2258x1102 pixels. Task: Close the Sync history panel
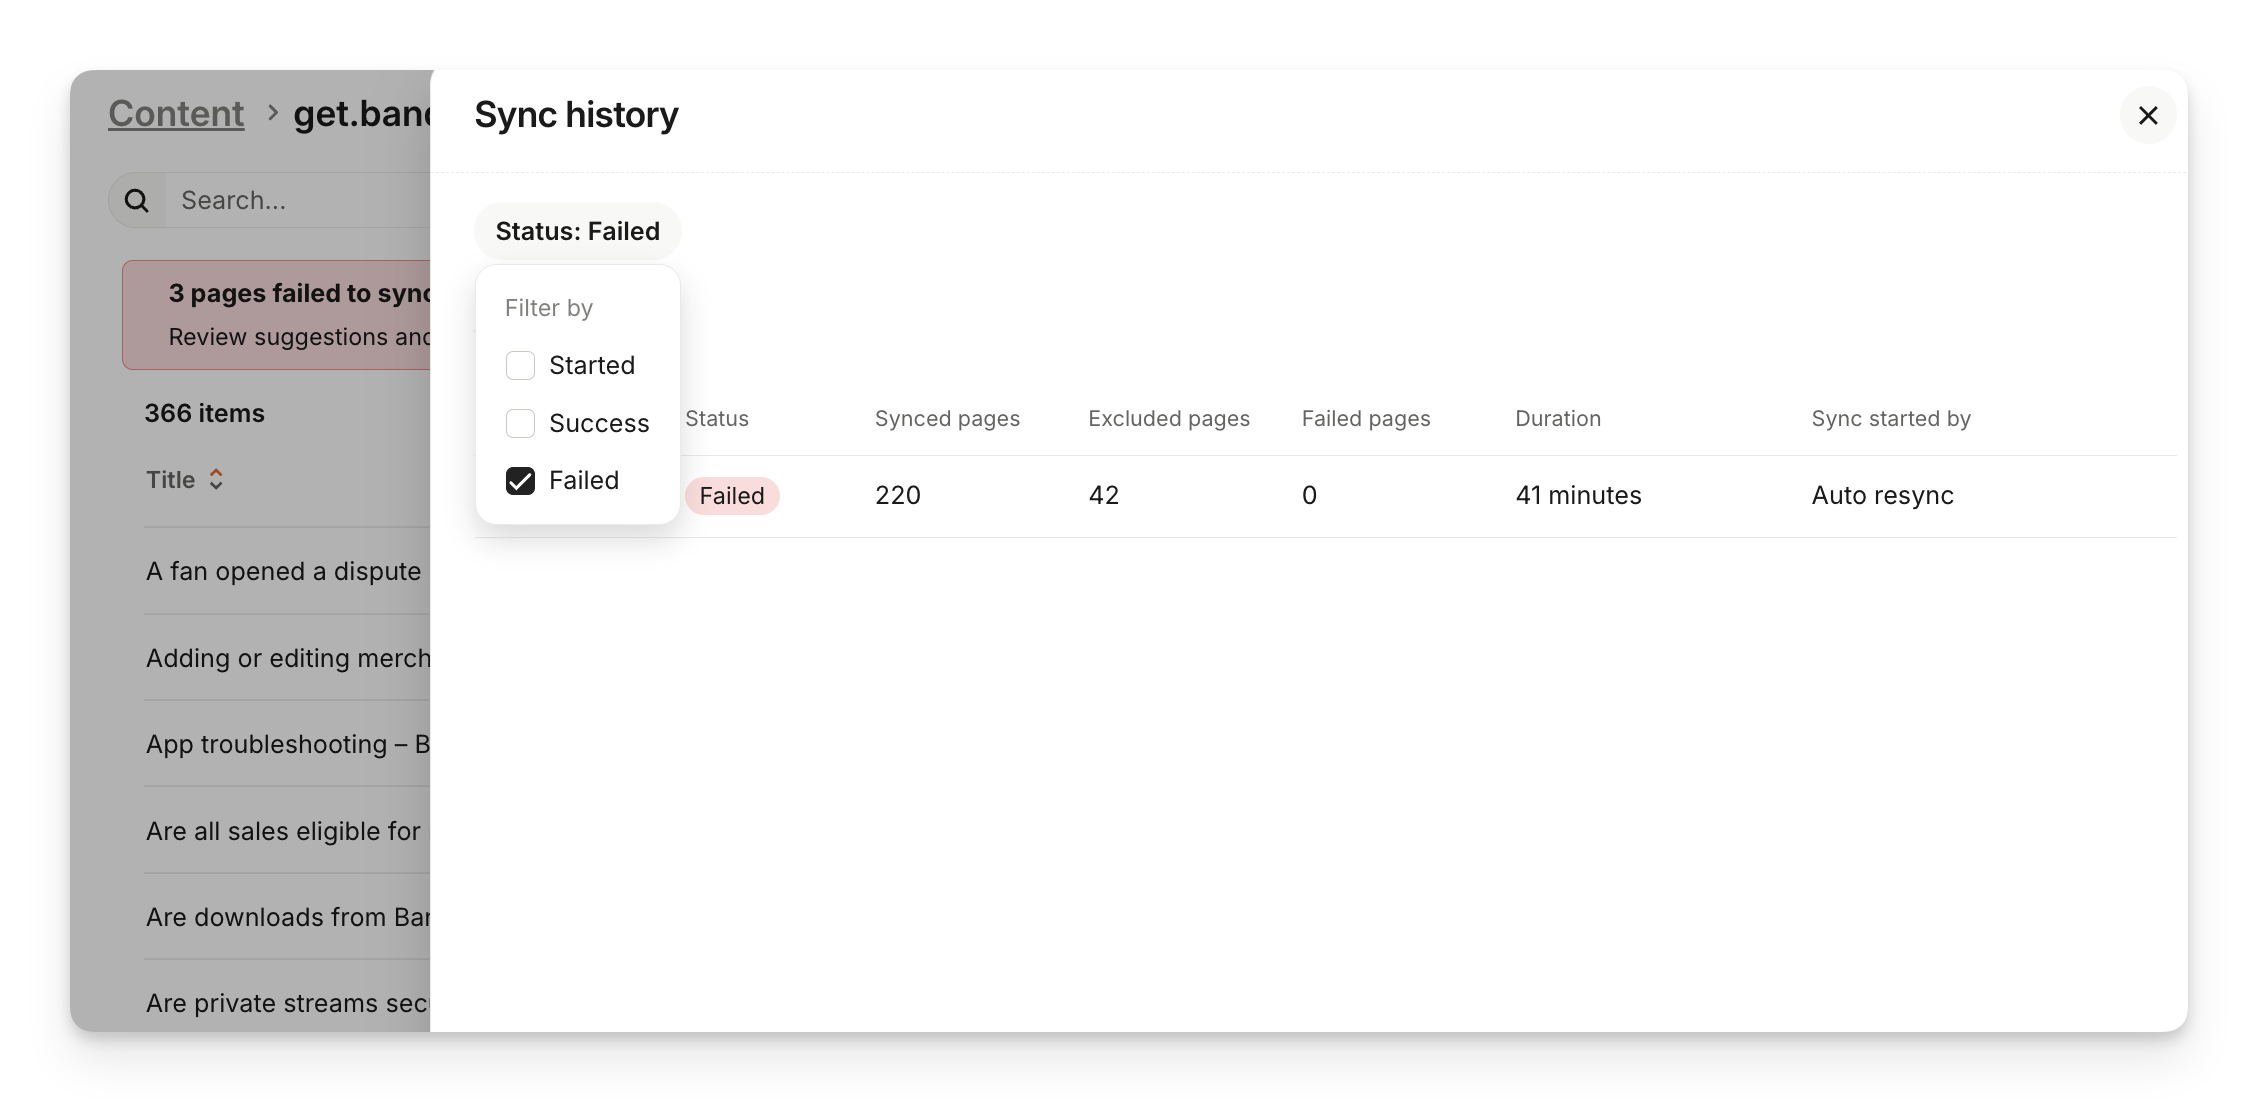click(2147, 116)
